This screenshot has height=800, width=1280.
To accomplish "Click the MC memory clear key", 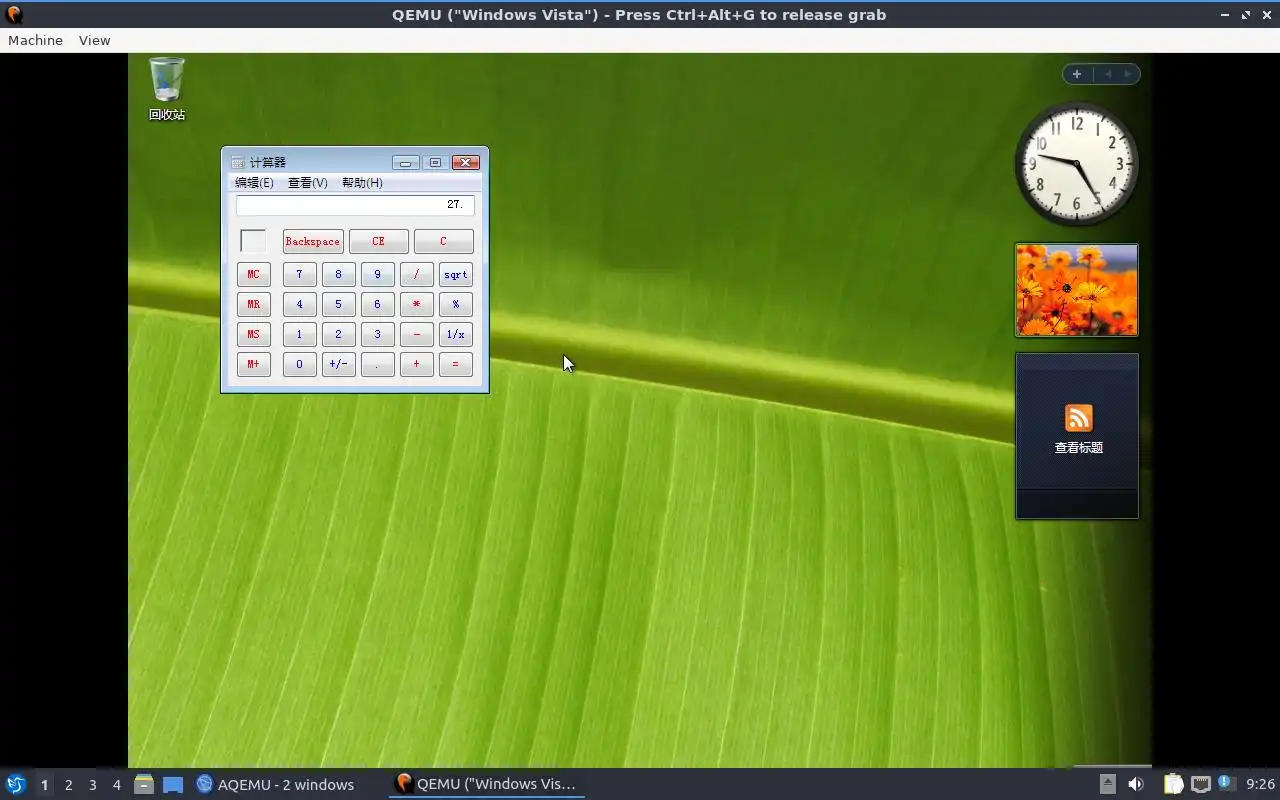I will (x=254, y=274).
